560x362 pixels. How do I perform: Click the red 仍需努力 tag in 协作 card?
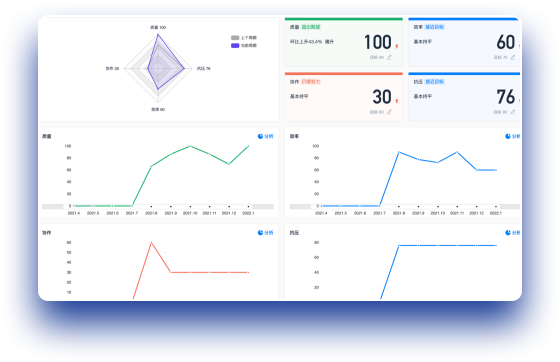pos(311,81)
